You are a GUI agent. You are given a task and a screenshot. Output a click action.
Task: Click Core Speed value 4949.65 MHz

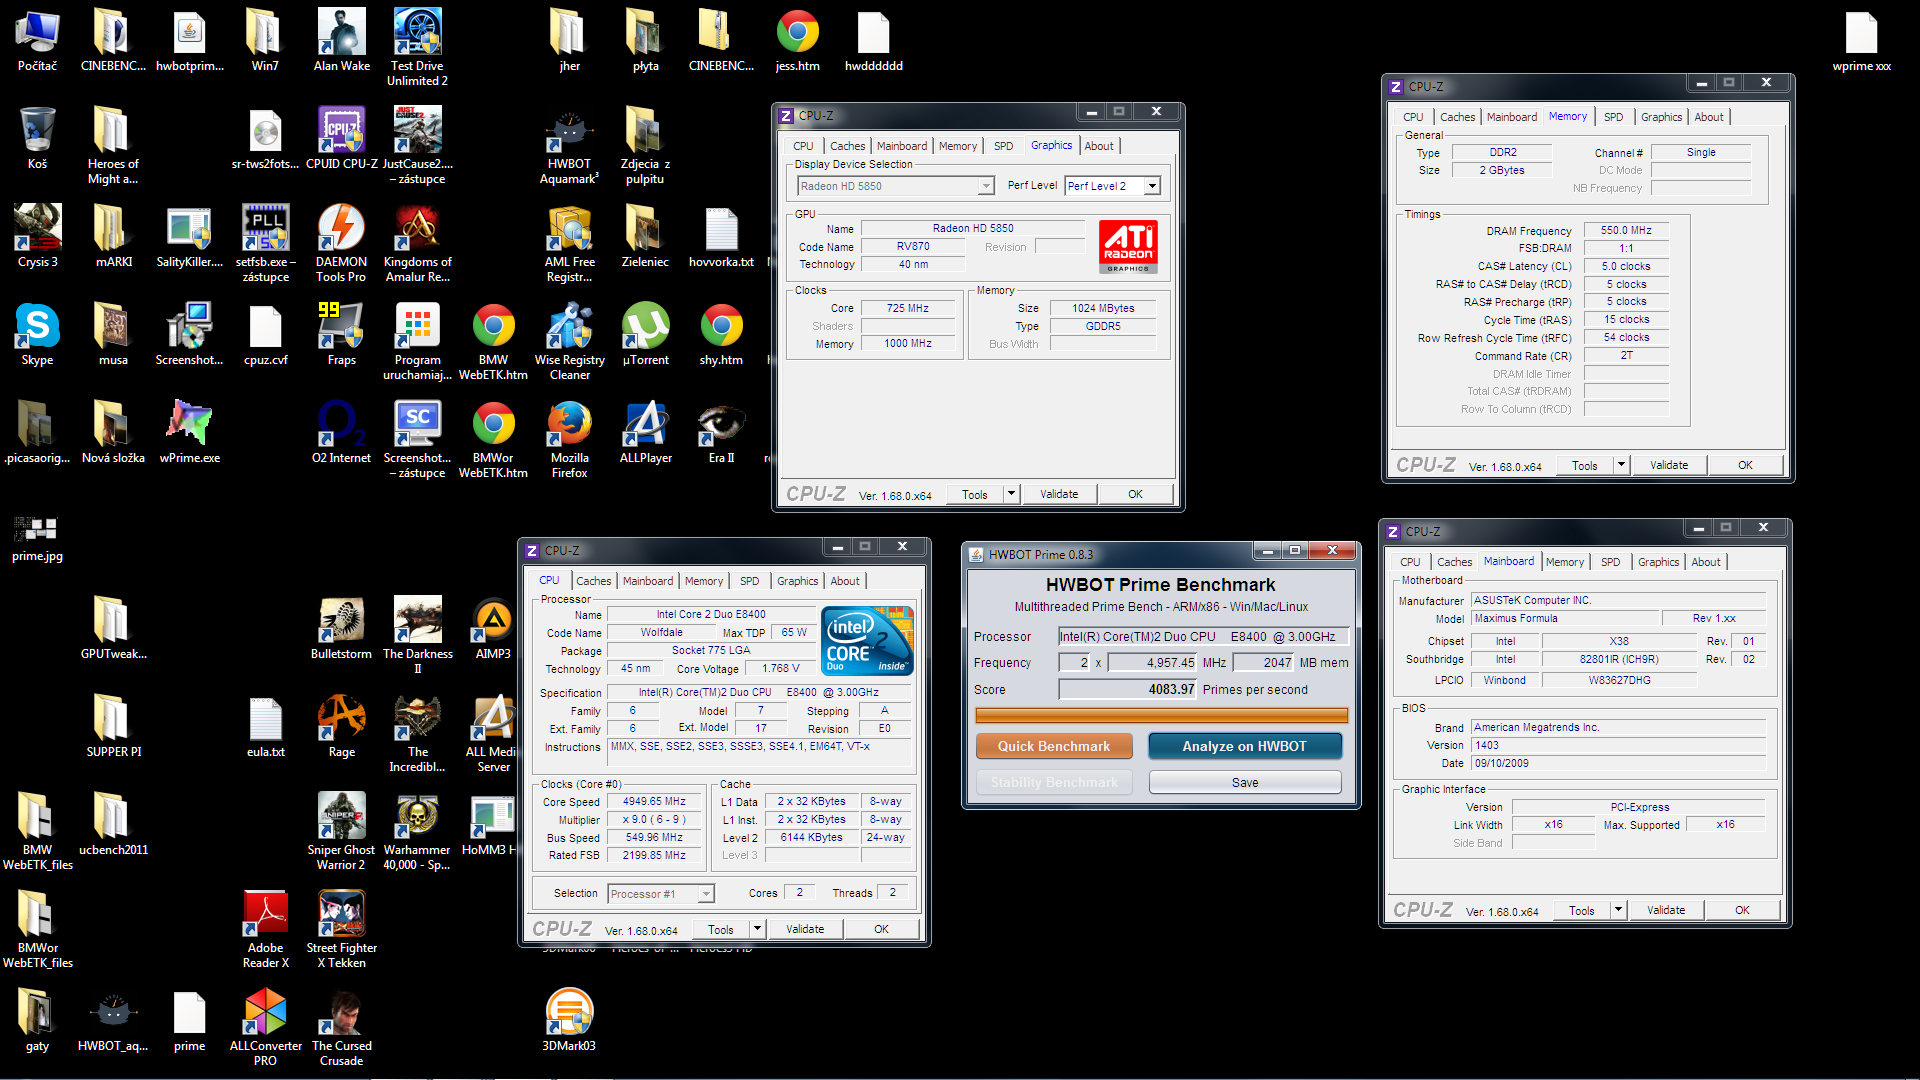click(x=654, y=802)
